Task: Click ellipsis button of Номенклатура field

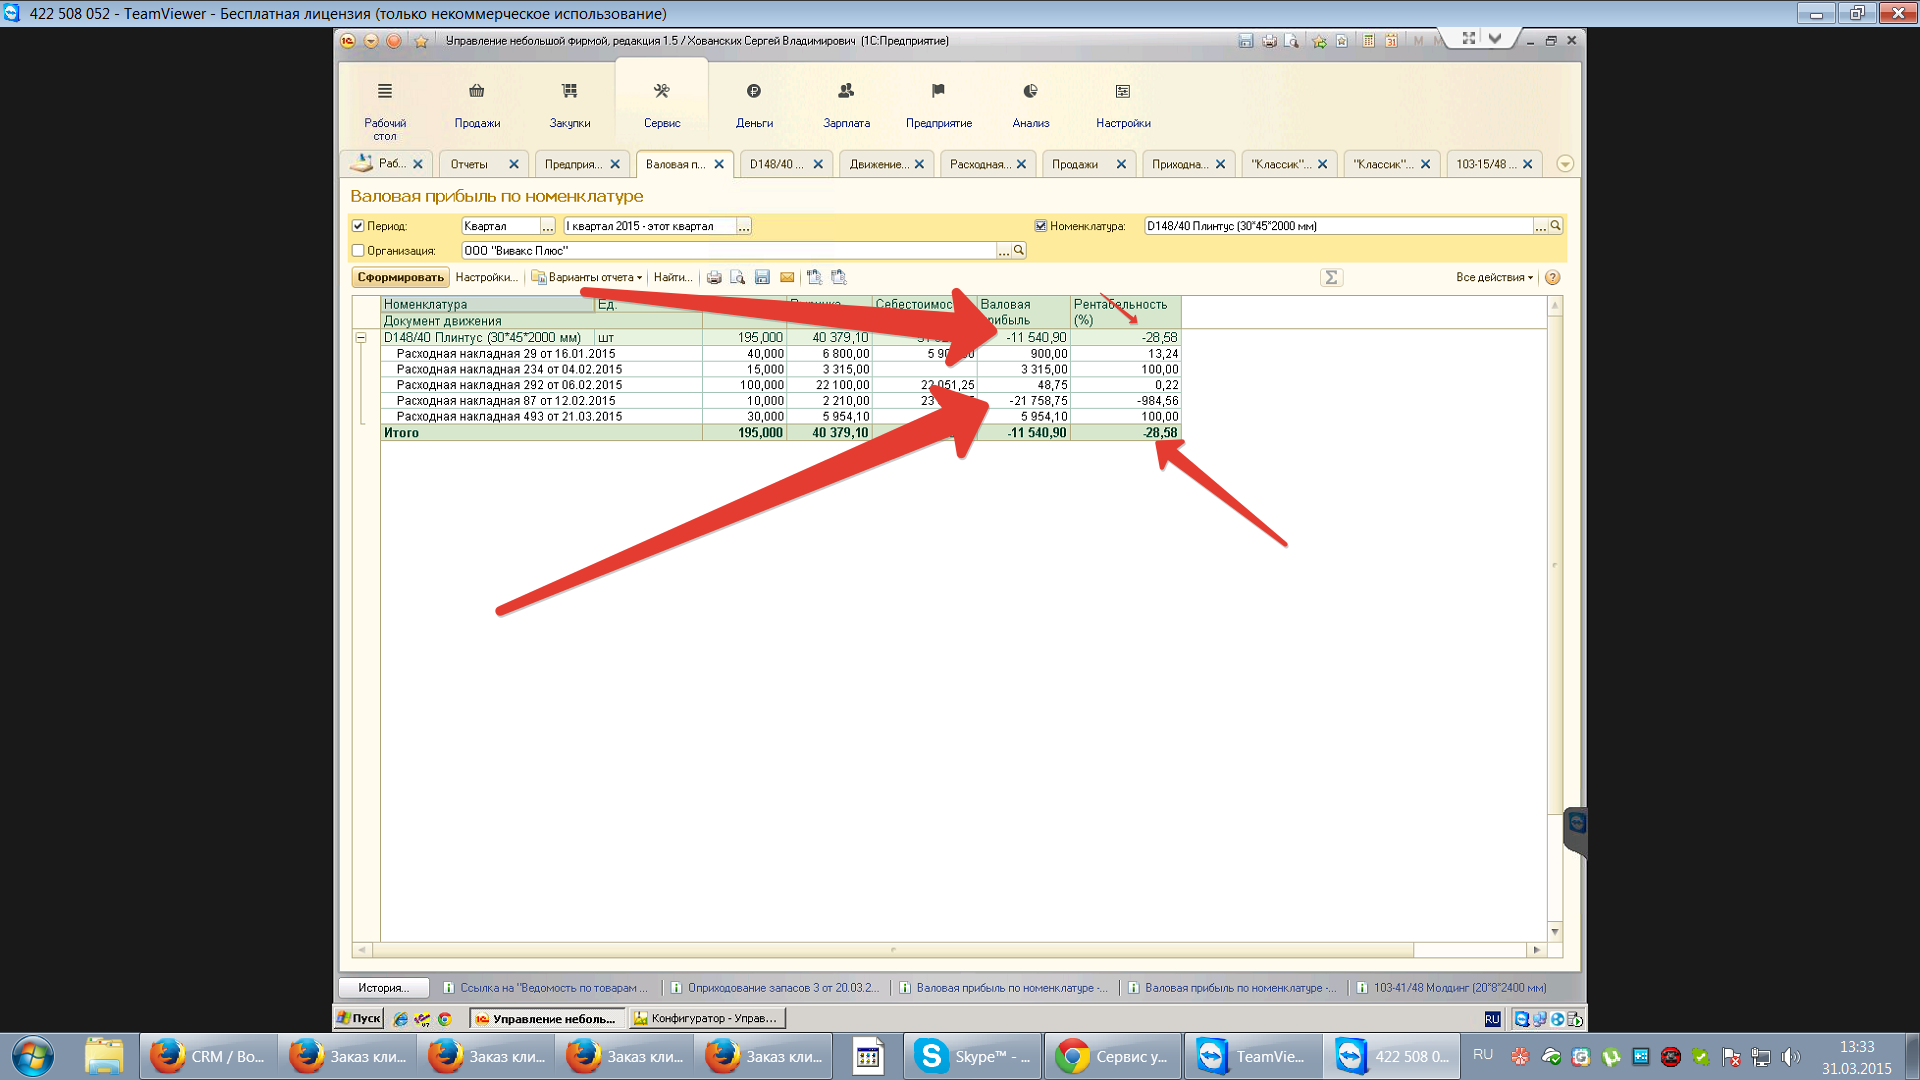Action: tap(1540, 227)
